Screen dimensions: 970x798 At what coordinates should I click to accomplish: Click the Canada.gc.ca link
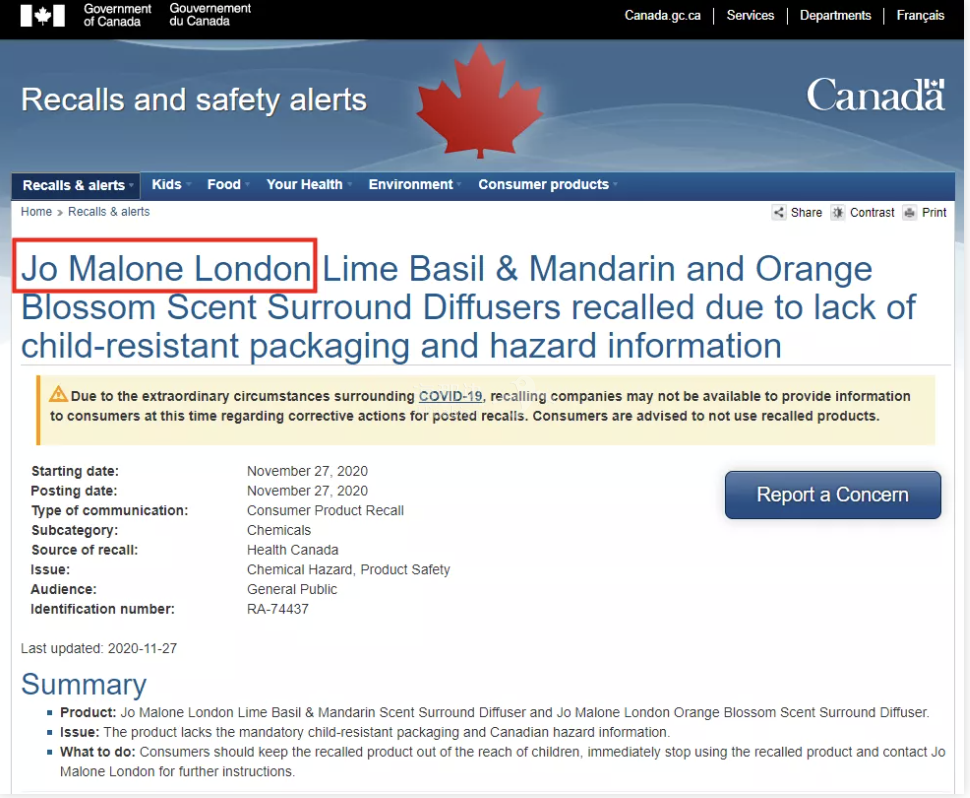(x=662, y=15)
